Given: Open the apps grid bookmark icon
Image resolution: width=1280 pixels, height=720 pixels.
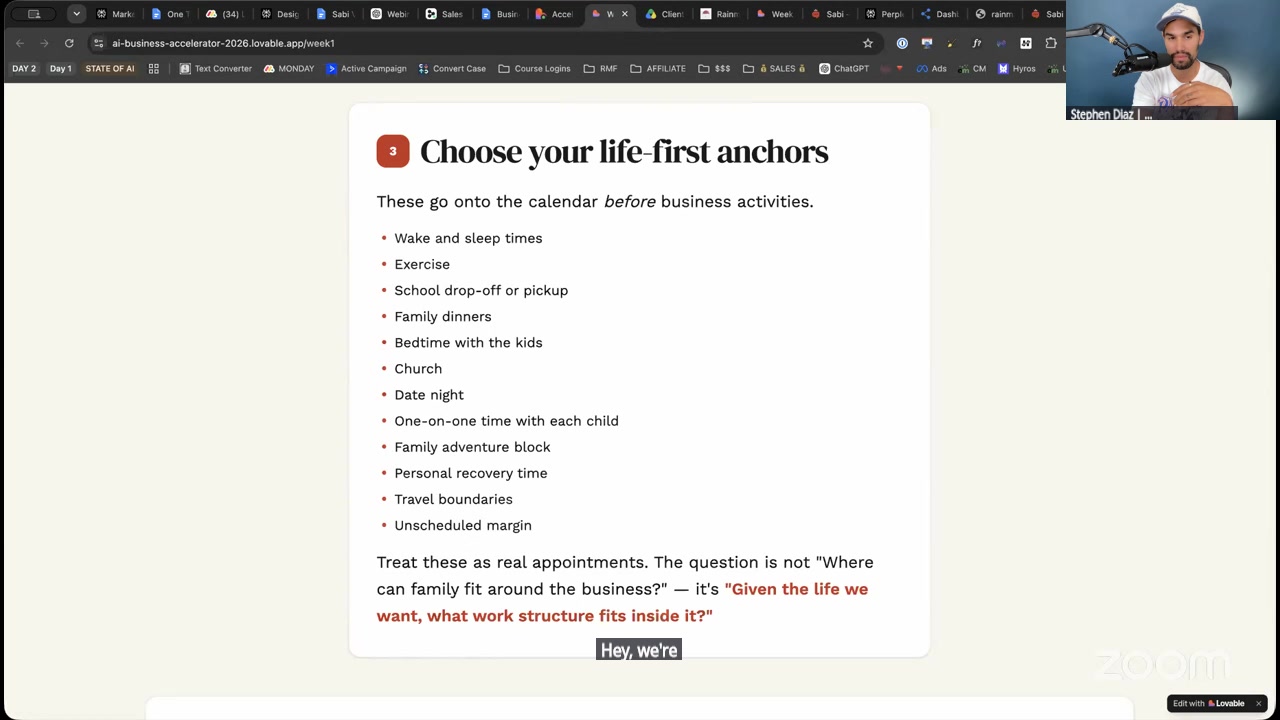Looking at the screenshot, I should pyautogui.click(x=154, y=69).
